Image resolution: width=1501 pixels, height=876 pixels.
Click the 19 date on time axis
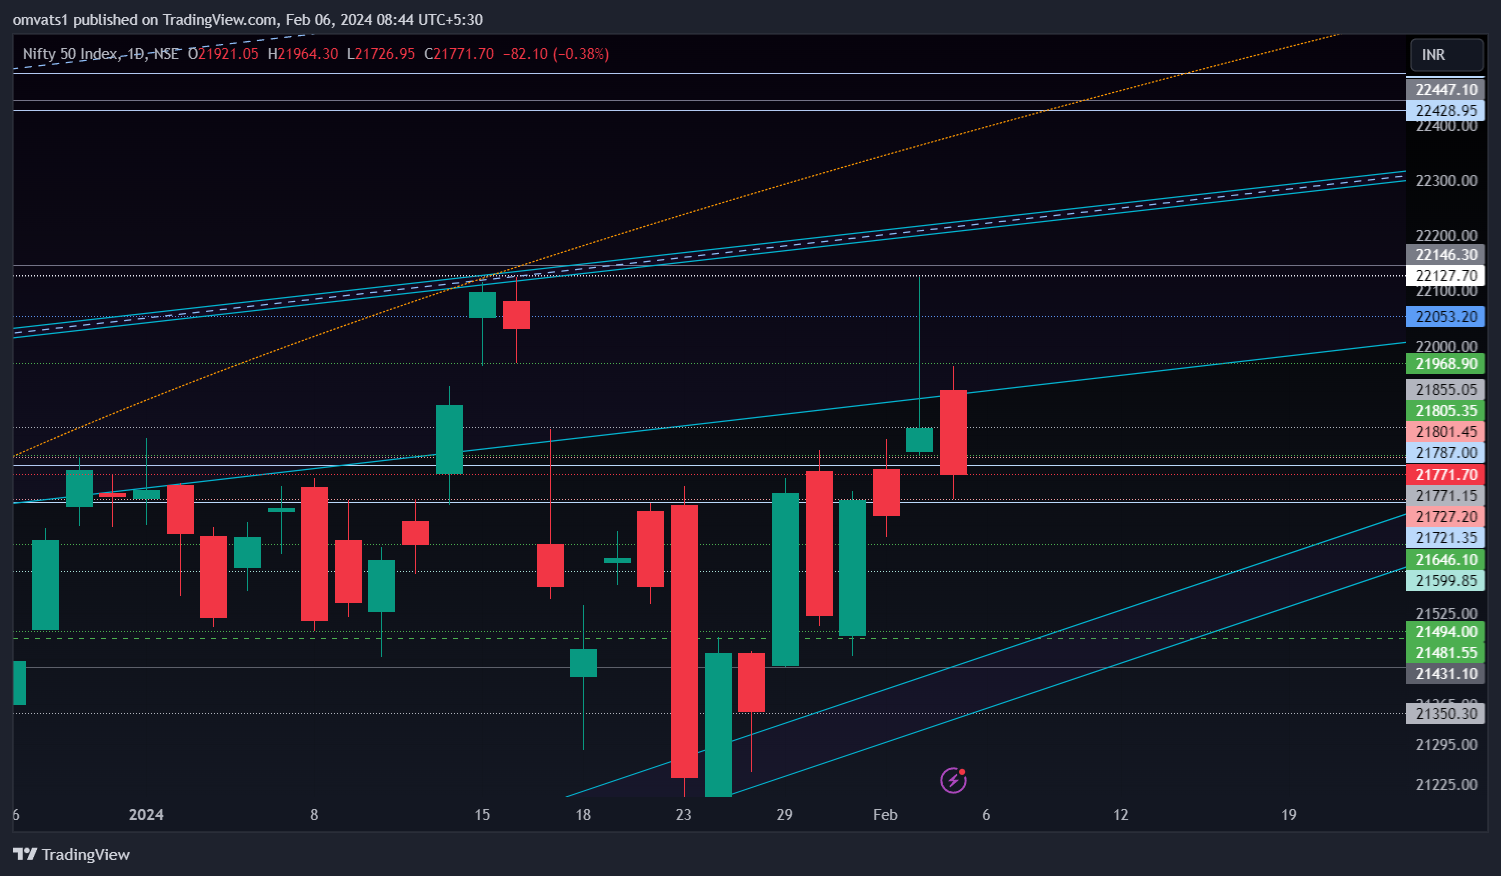tap(1288, 815)
